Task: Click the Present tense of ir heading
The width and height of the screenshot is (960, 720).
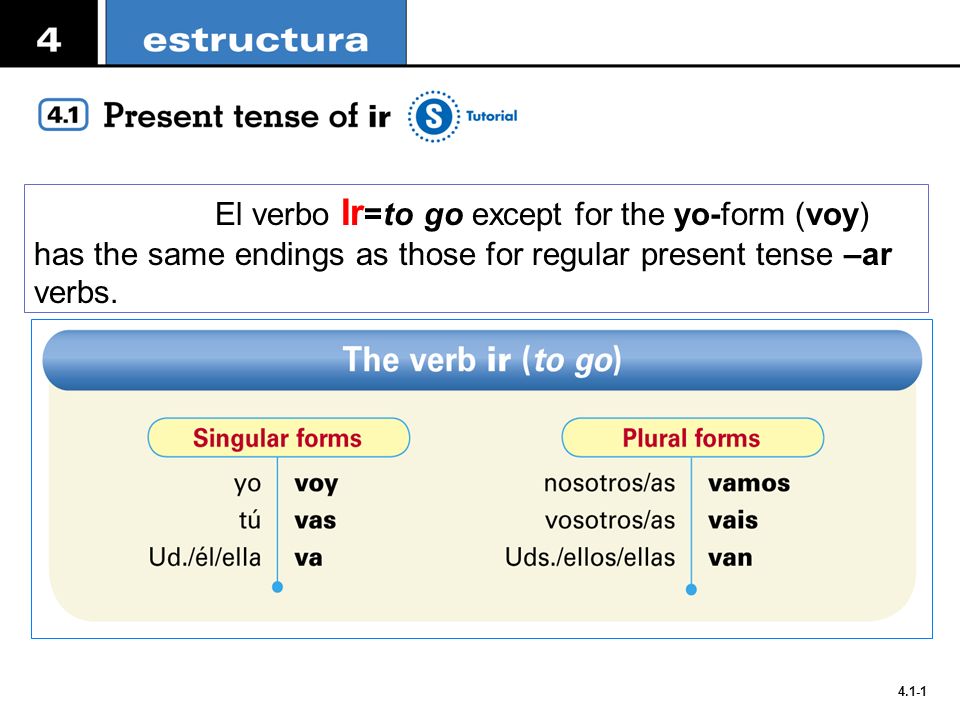Action: click(247, 116)
